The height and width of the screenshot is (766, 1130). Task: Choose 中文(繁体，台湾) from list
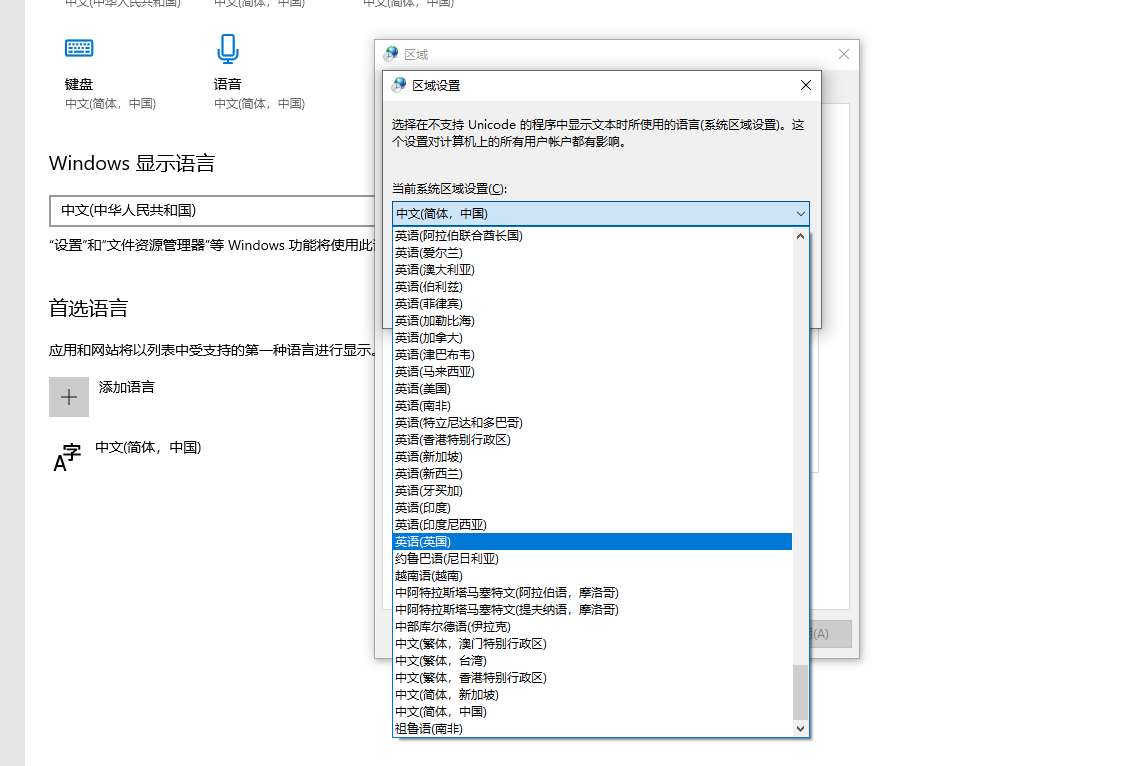592,661
